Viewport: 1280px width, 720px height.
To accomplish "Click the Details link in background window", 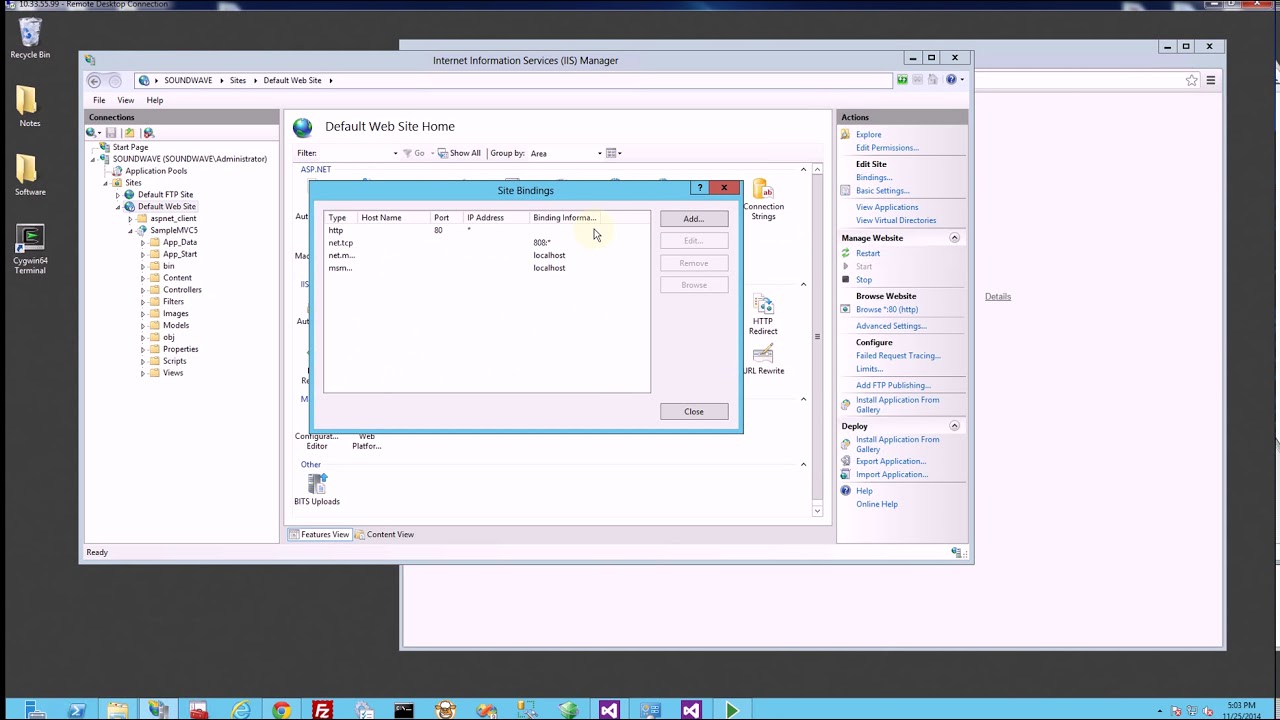I will click(x=998, y=297).
